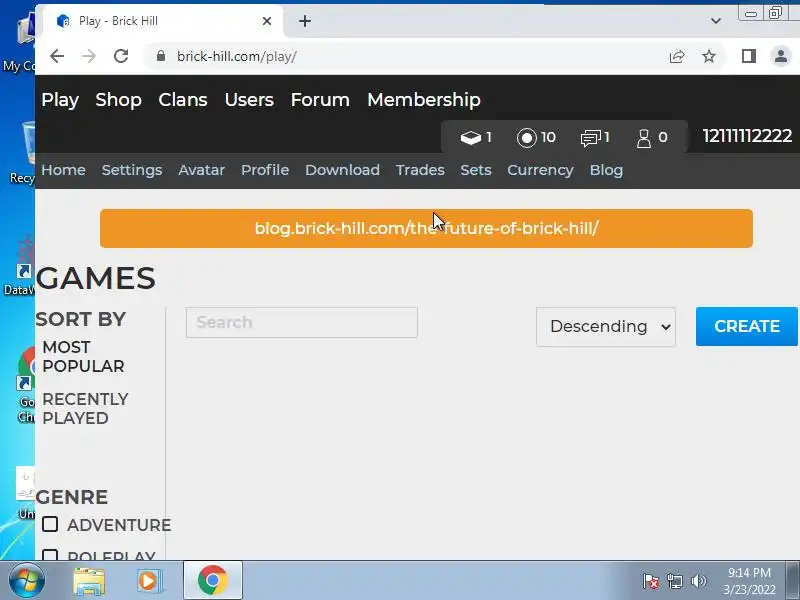Click the share page icon
This screenshot has width=800, height=600.
(677, 56)
